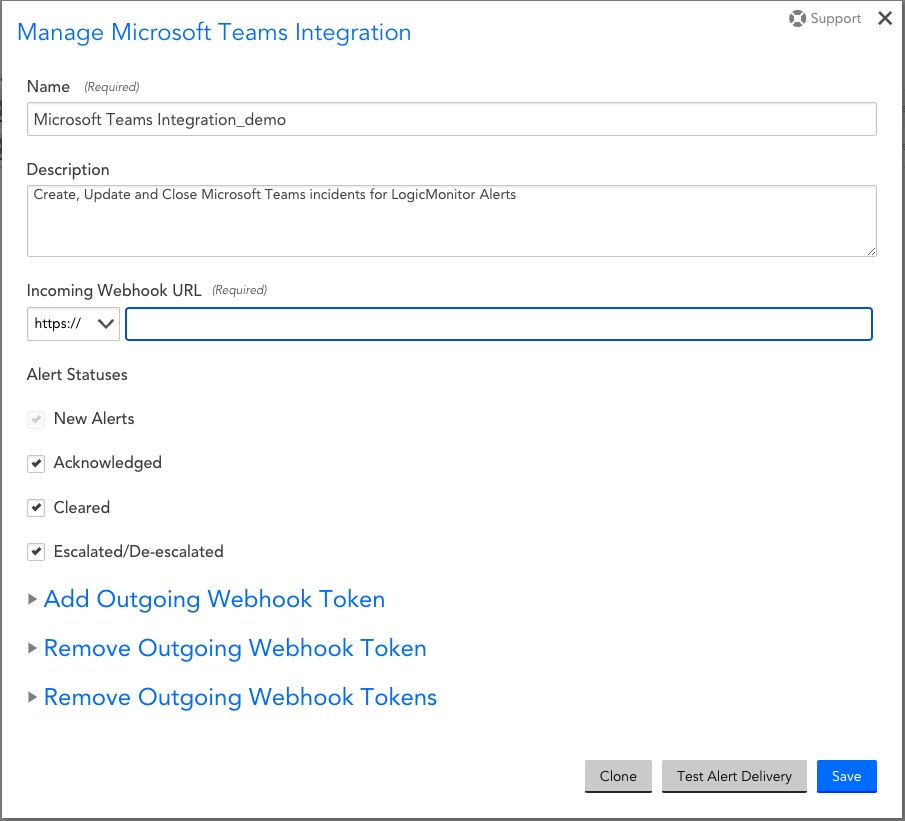
Task: Open the https:// protocol dropdown
Action: point(73,324)
